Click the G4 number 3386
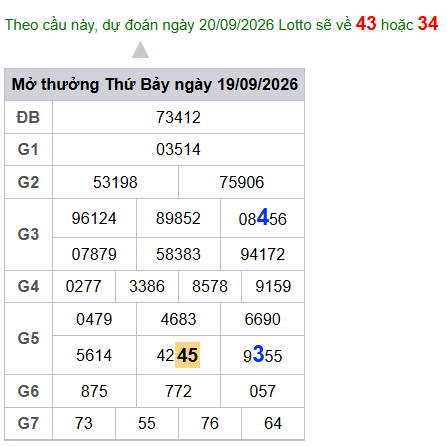 point(147,286)
